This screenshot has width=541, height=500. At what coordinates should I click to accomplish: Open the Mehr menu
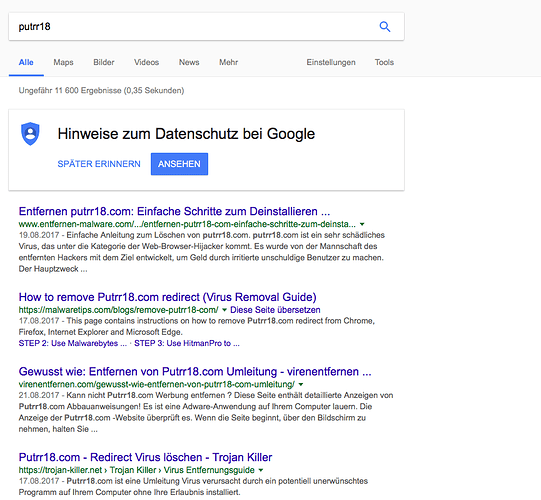coord(228,62)
